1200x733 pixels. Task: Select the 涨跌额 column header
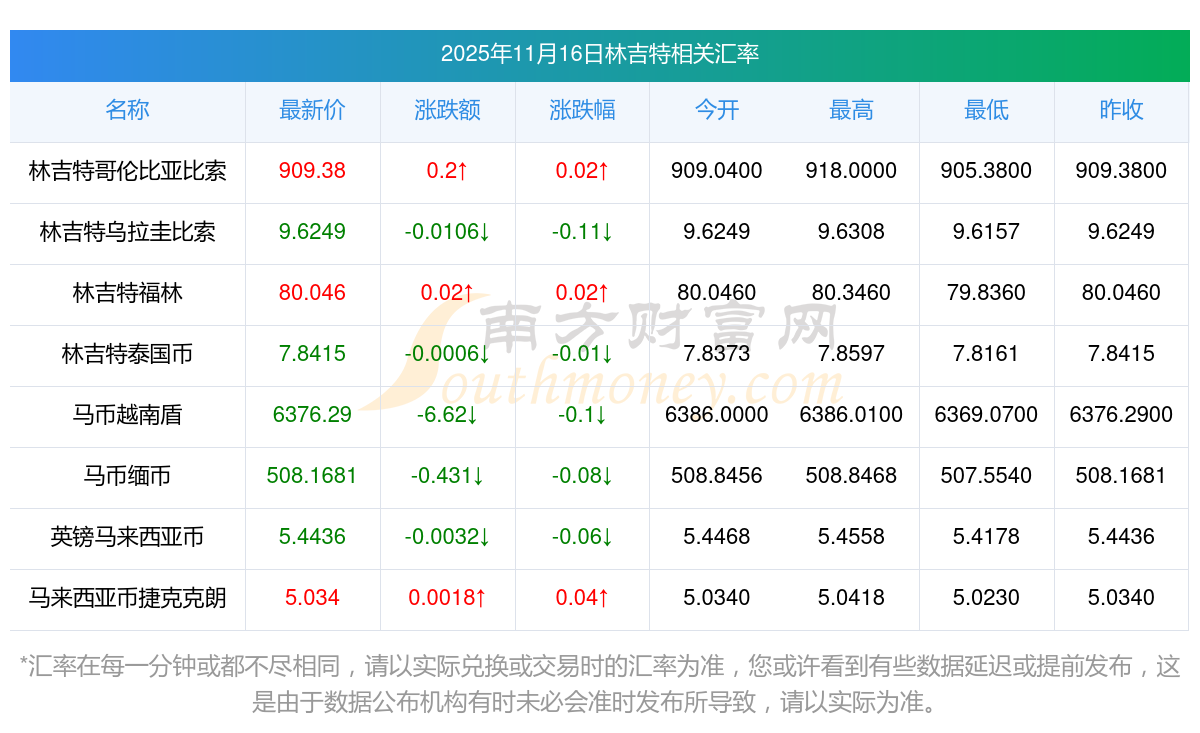(447, 110)
